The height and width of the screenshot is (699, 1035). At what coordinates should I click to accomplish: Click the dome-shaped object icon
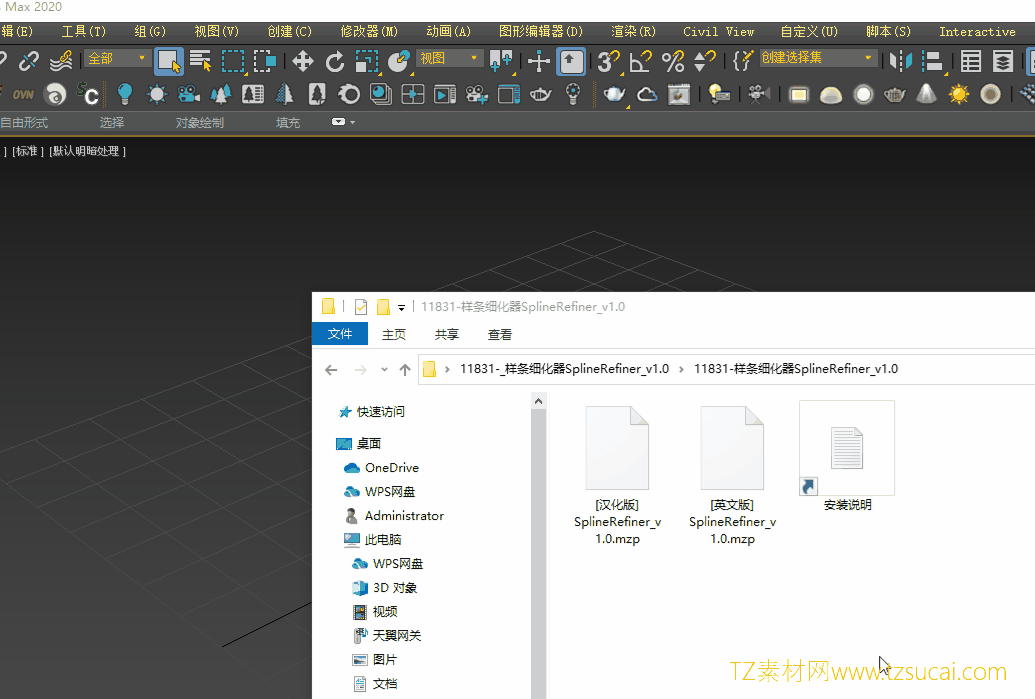pos(830,95)
